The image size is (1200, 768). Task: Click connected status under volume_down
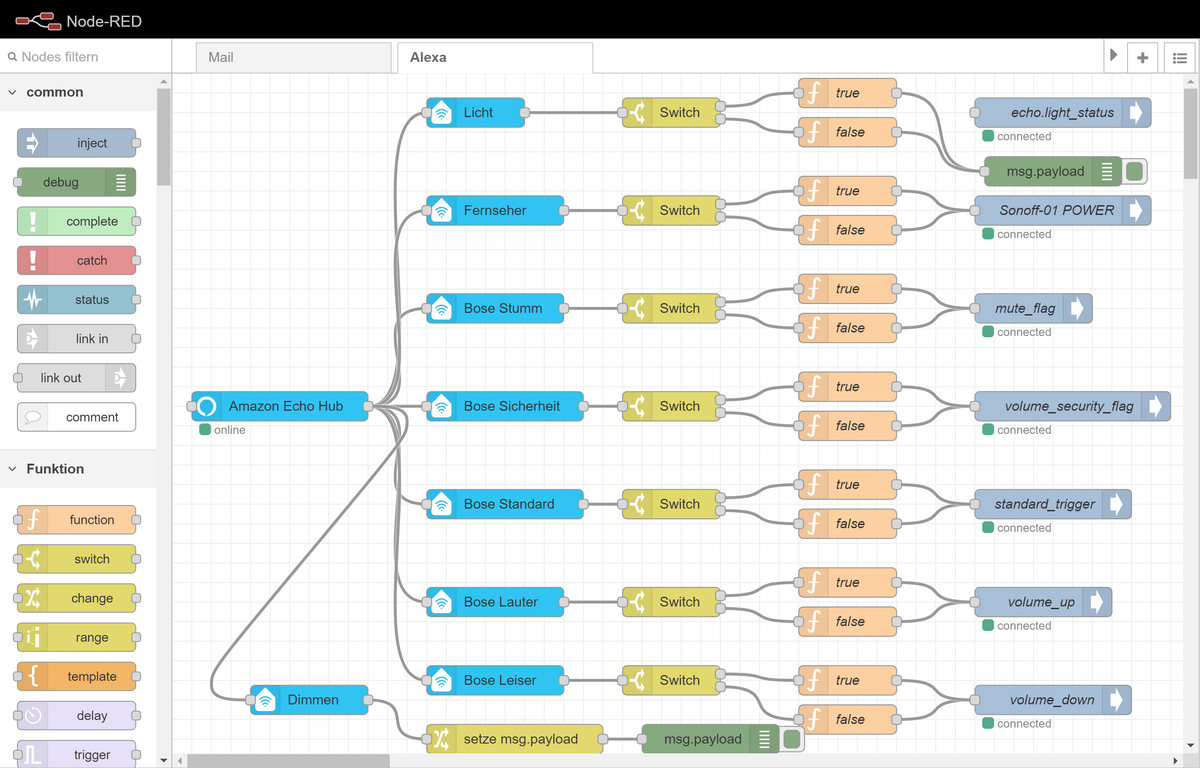click(x=1017, y=724)
